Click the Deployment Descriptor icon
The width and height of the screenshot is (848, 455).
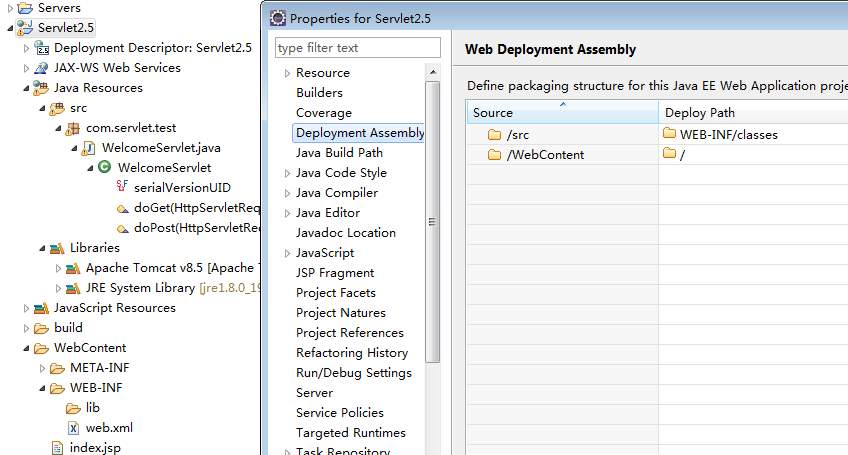pyautogui.click(x=42, y=48)
